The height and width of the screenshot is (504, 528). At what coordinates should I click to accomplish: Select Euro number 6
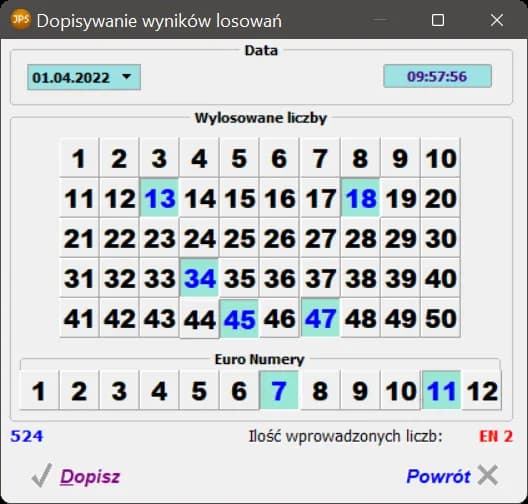(239, 390)
